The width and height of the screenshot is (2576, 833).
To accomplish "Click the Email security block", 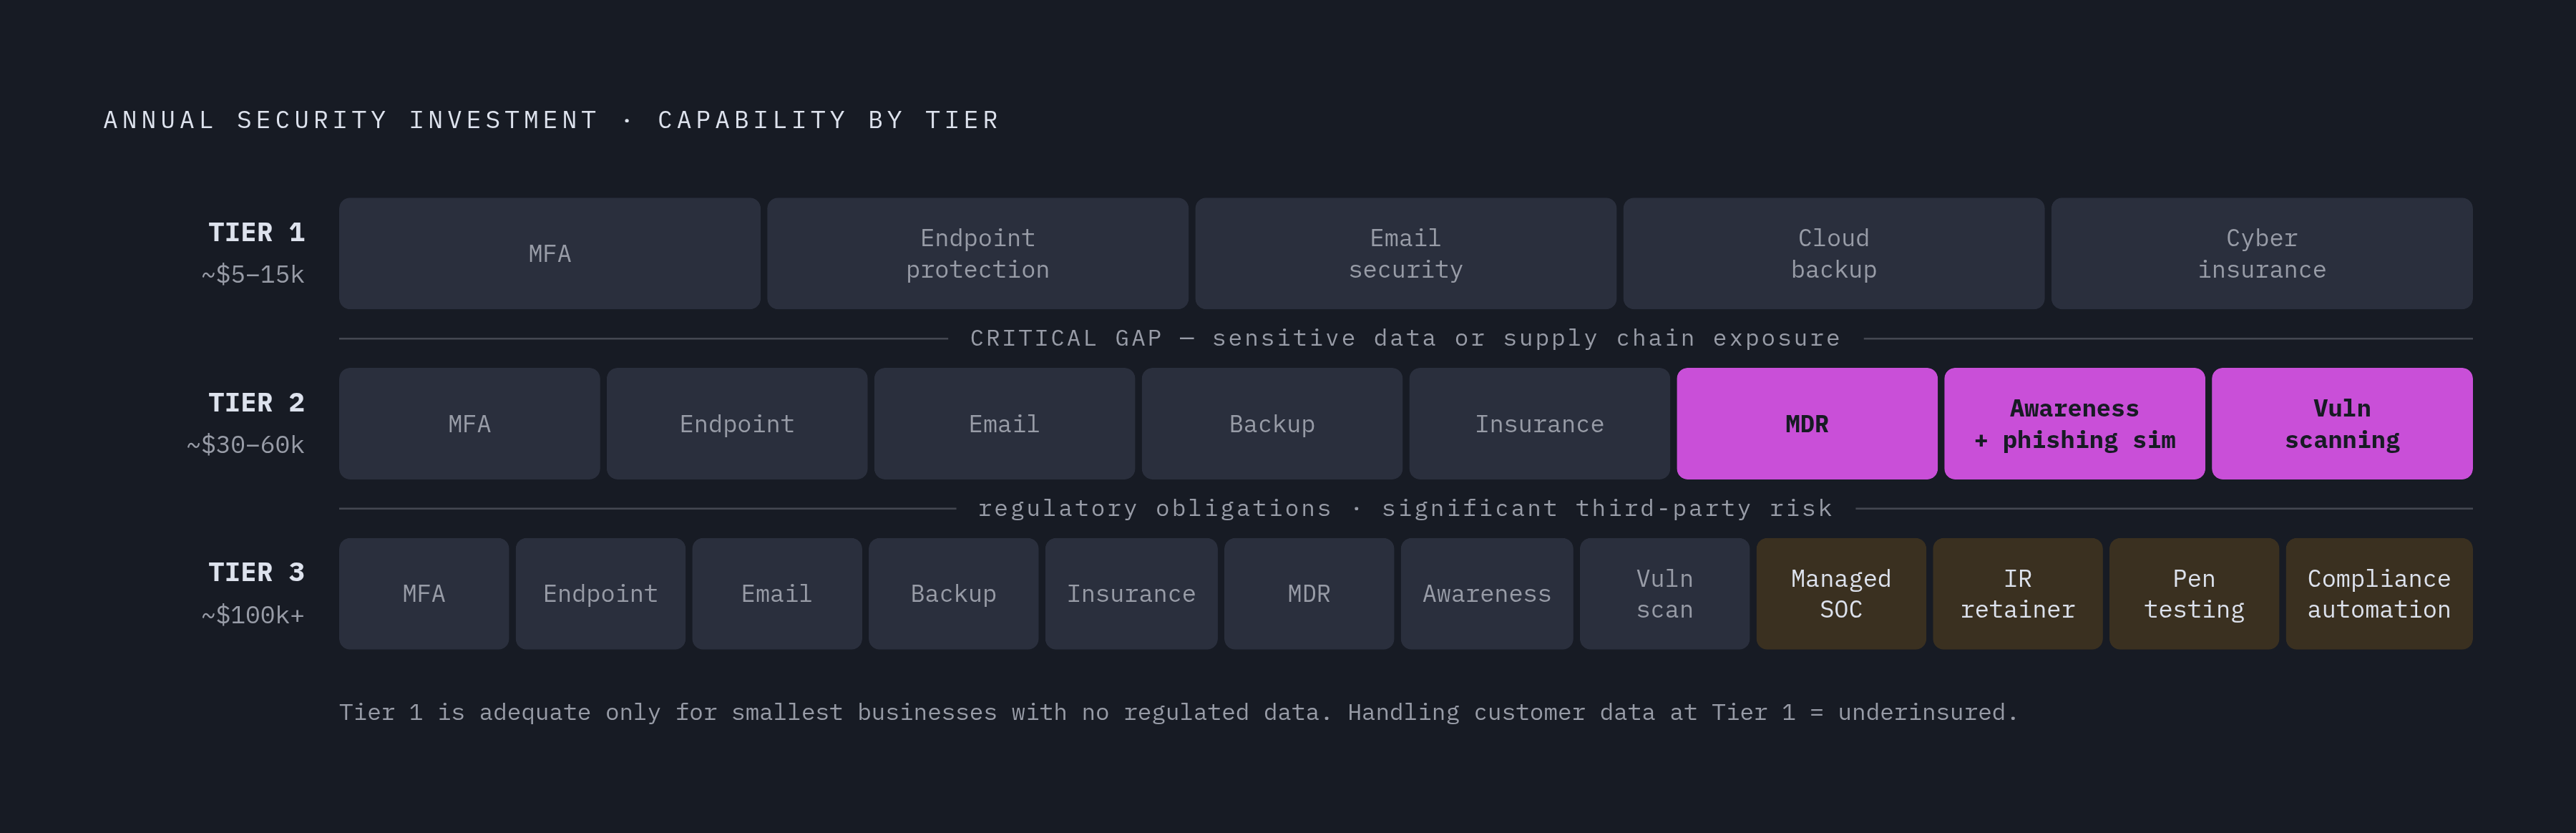I will (x=1405, y=253).
